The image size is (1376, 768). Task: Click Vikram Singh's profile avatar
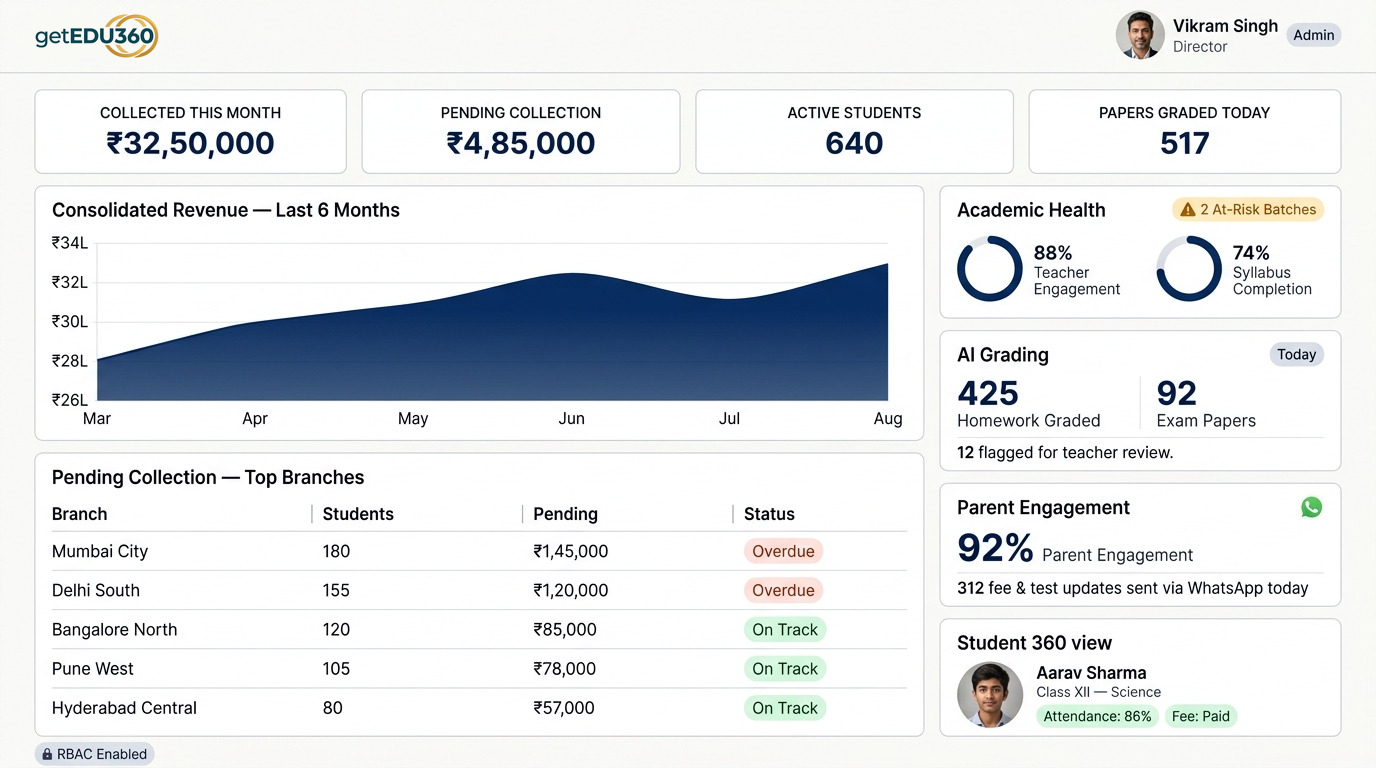(1140, 35)
